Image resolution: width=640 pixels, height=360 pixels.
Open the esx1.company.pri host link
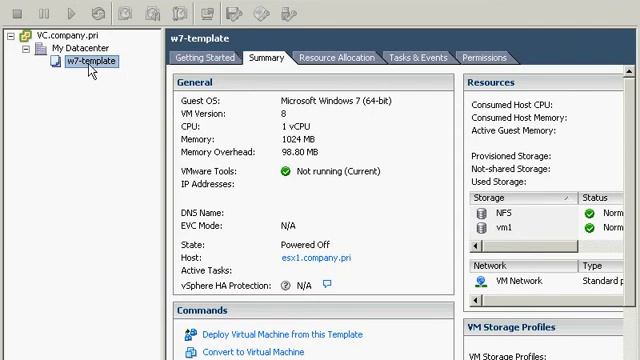tap(316, 258)
